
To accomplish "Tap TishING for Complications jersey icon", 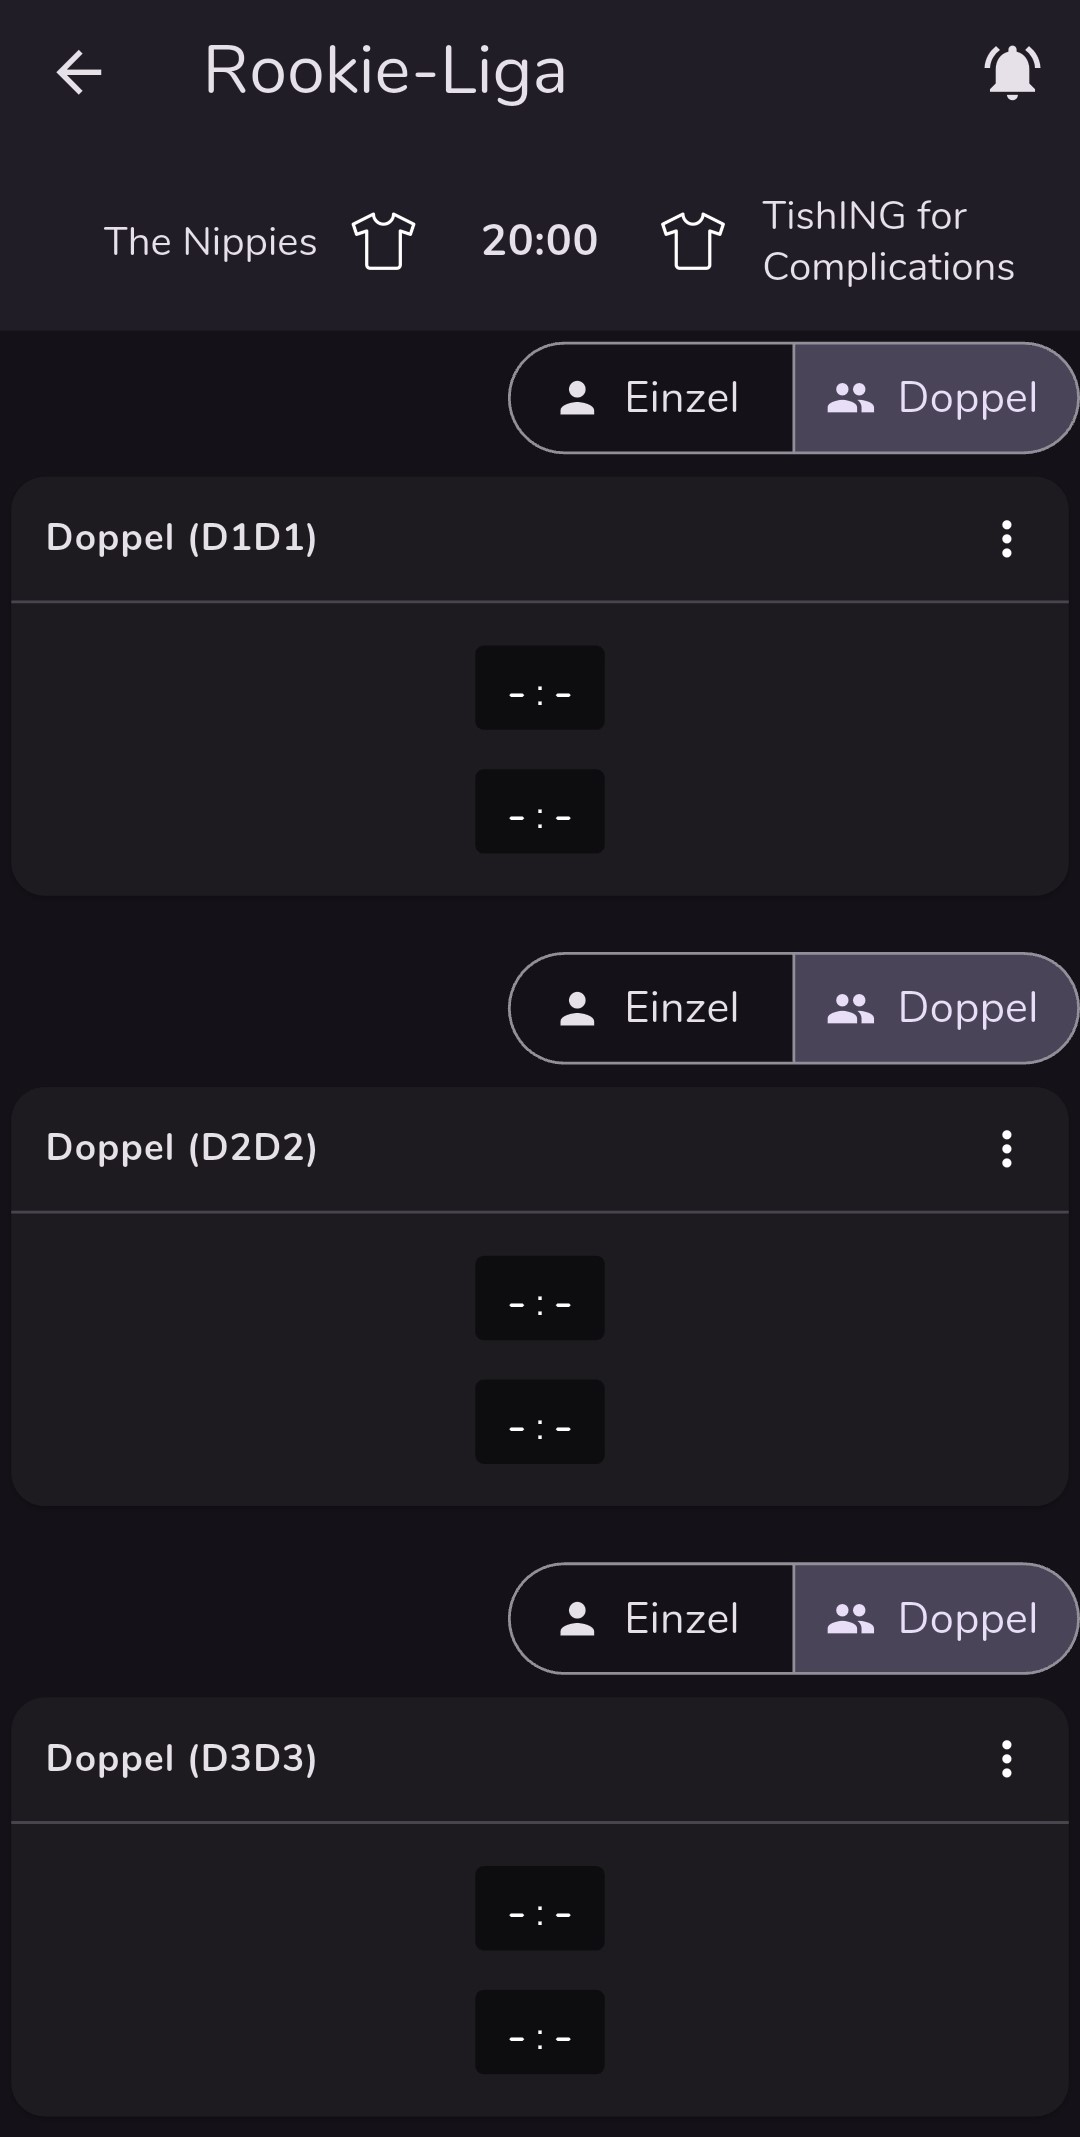I will 692,241.
